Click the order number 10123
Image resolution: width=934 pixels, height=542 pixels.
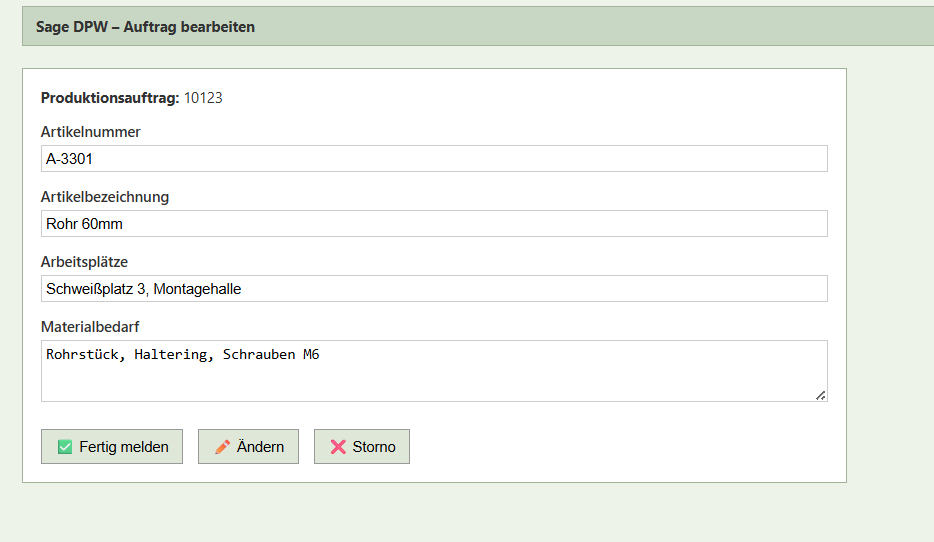[x=203, y=98]
